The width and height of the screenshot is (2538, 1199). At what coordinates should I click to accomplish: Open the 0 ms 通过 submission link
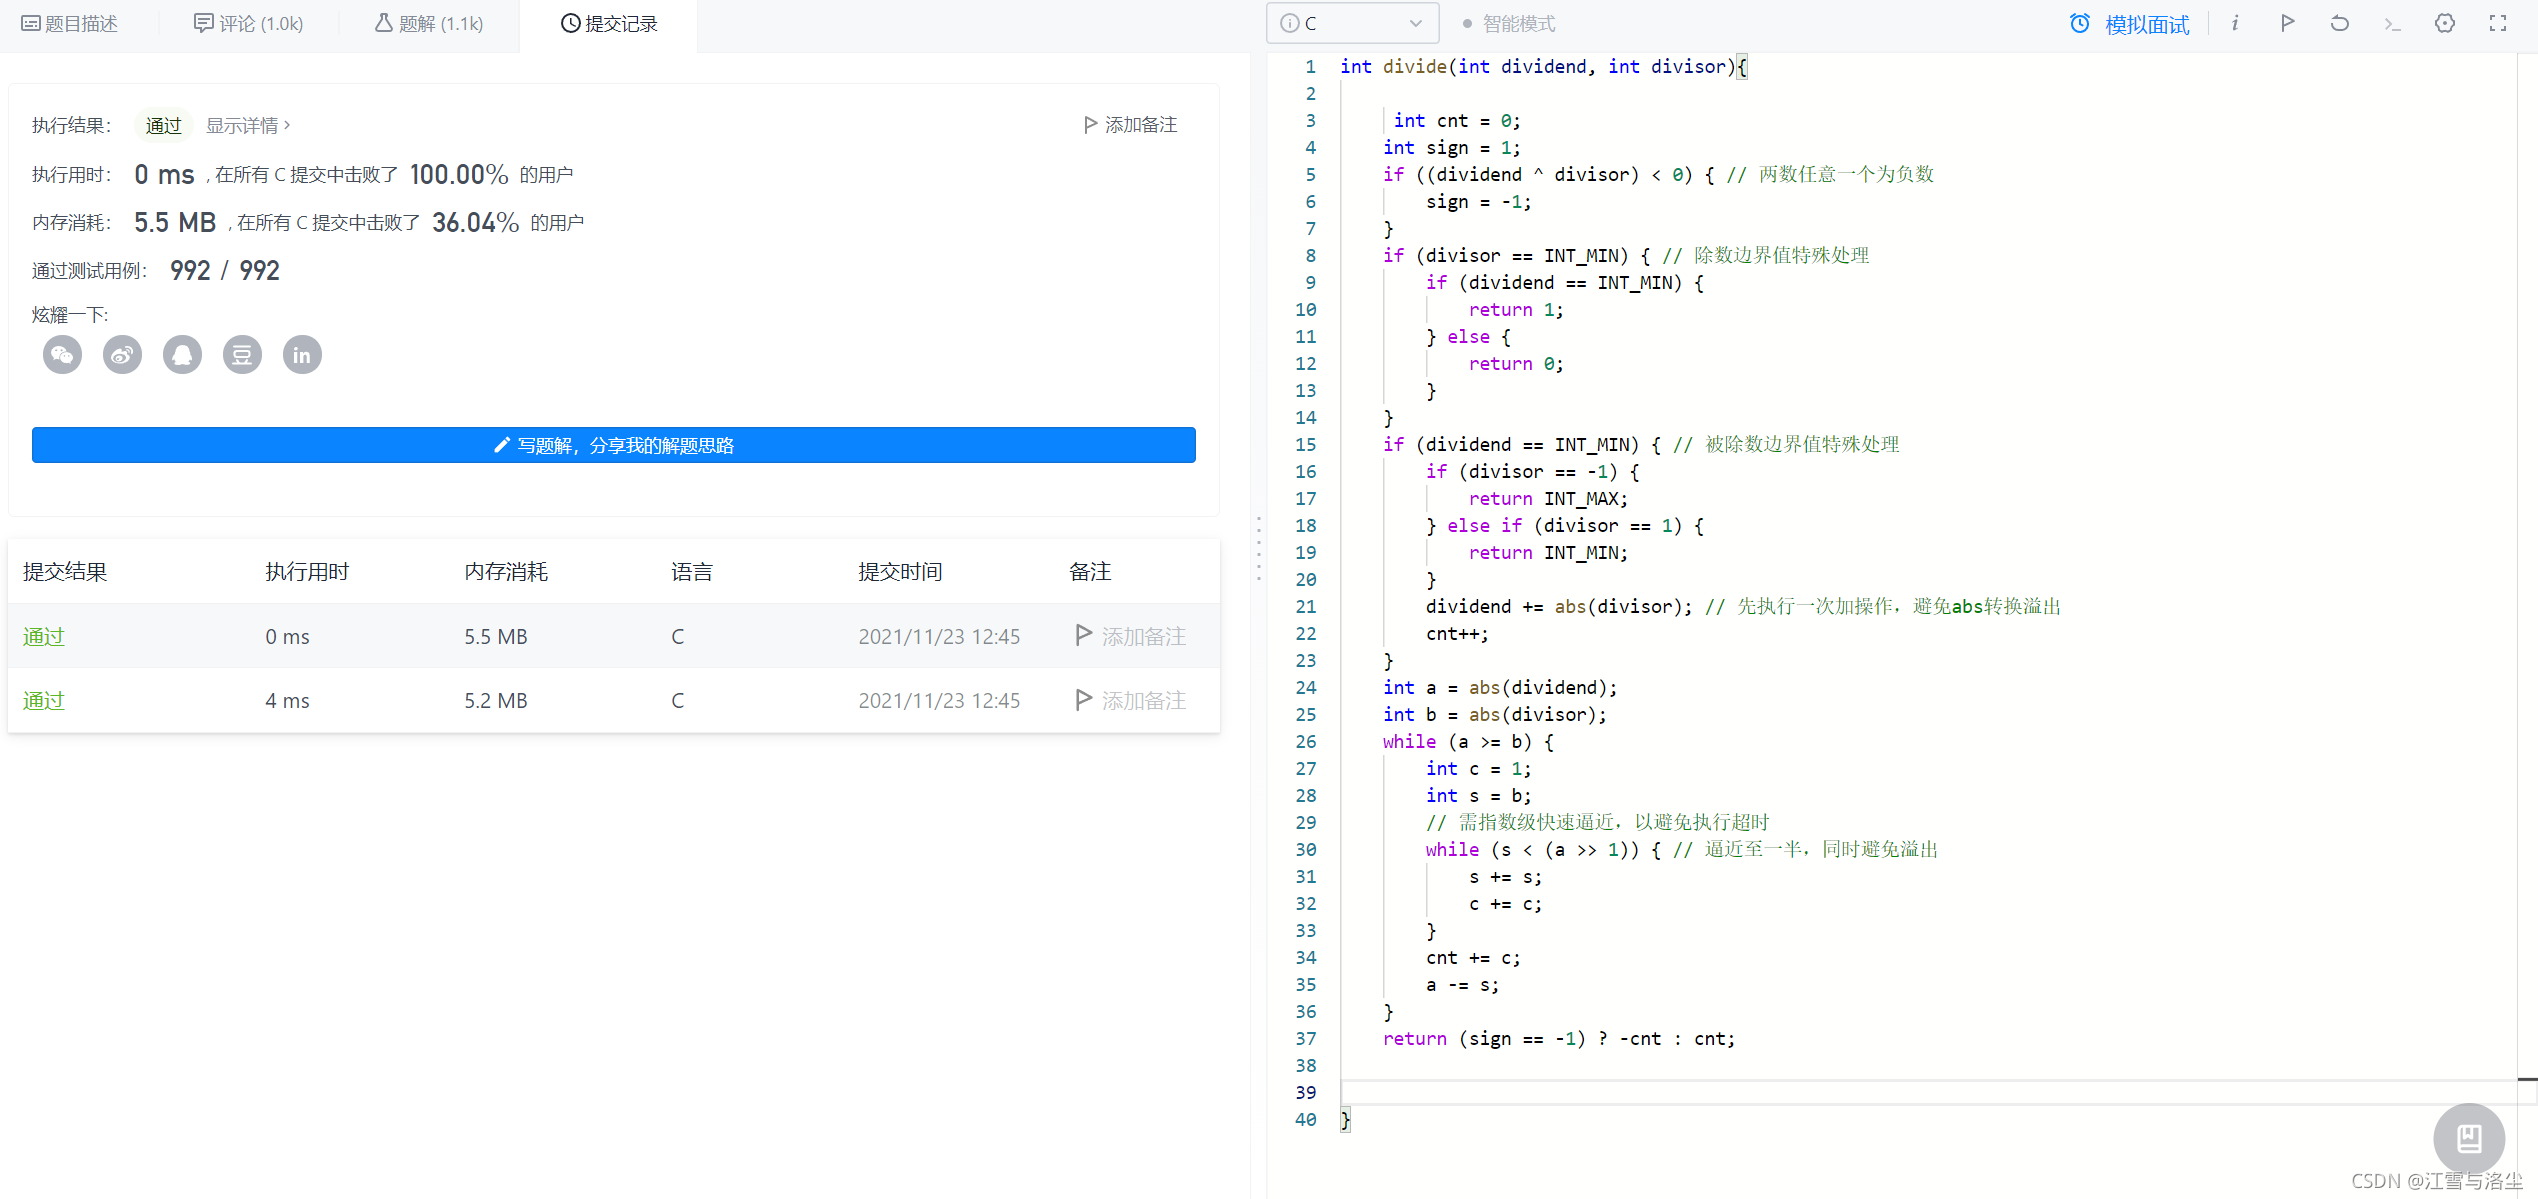44,636
